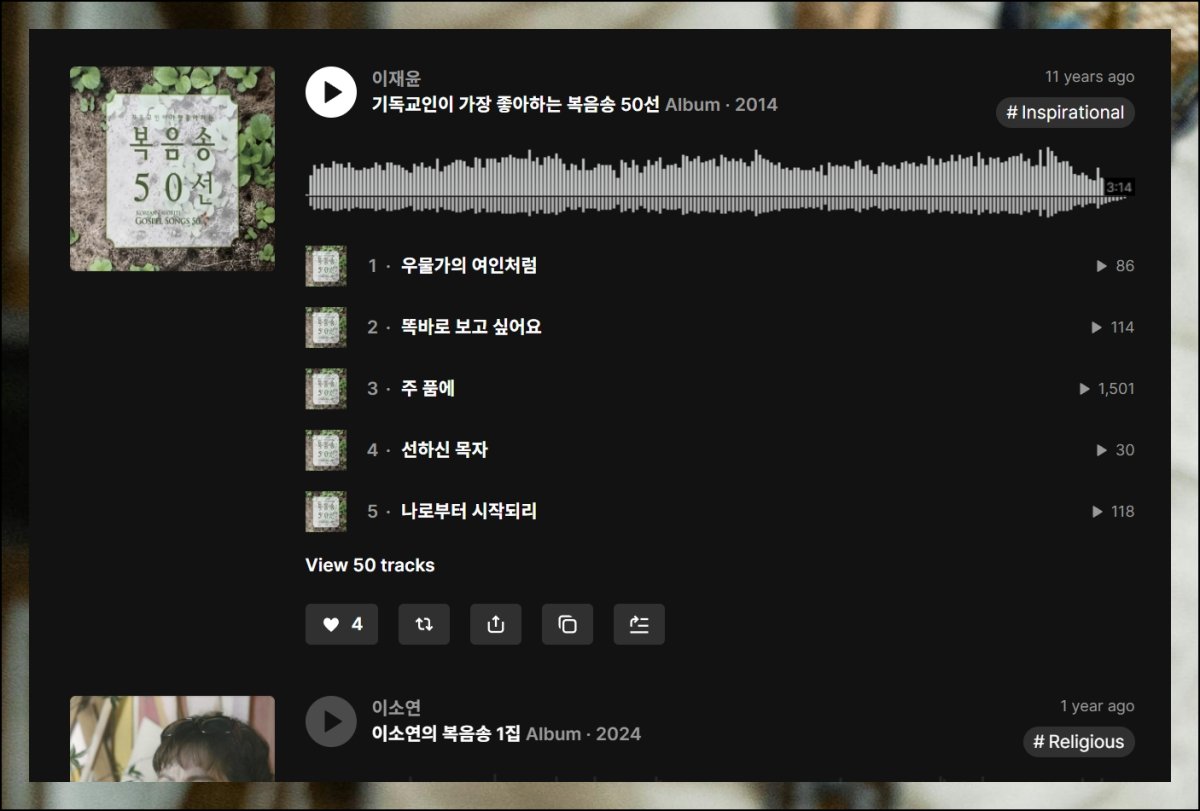
Task: Click the 30 plays count
Action: [1116, 450]
